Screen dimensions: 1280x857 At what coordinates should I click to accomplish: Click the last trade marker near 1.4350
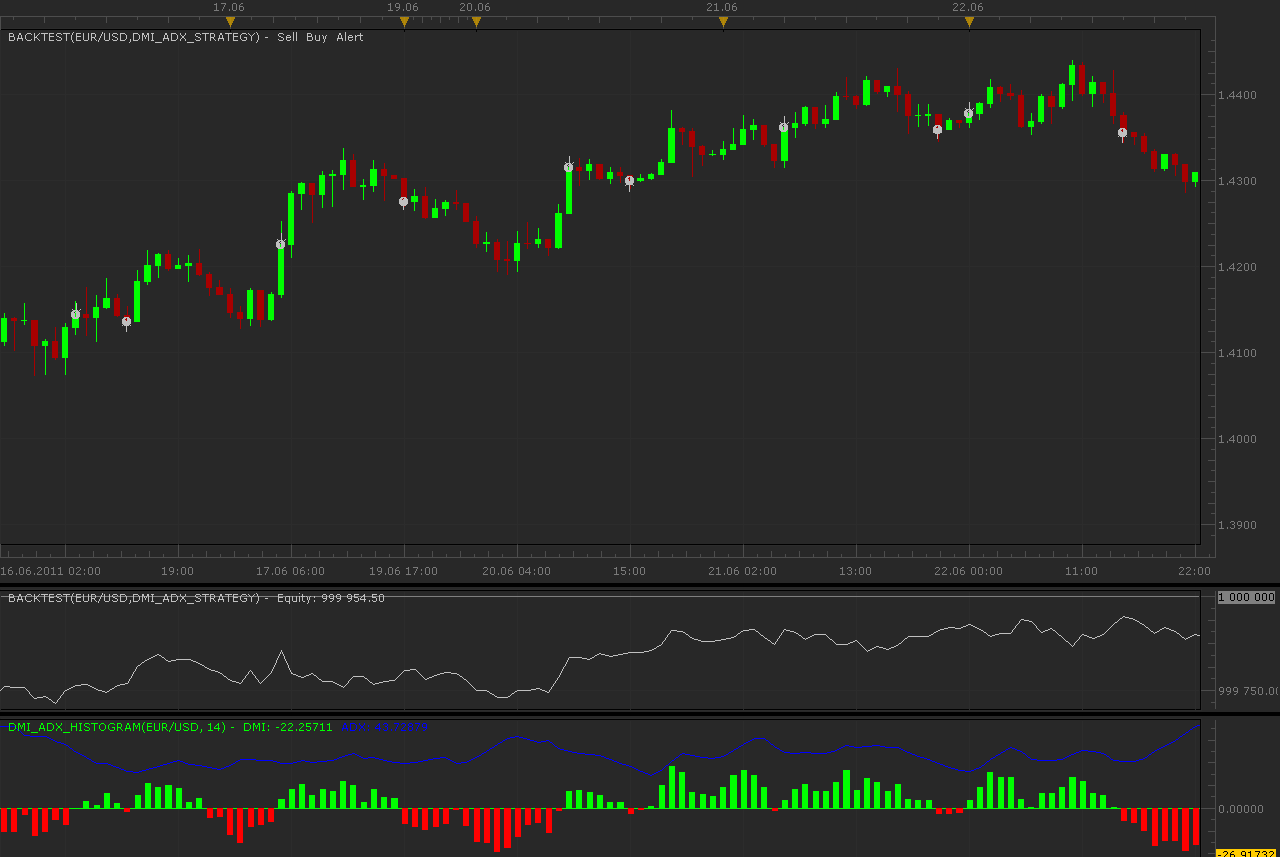(x=1122, y=132)
